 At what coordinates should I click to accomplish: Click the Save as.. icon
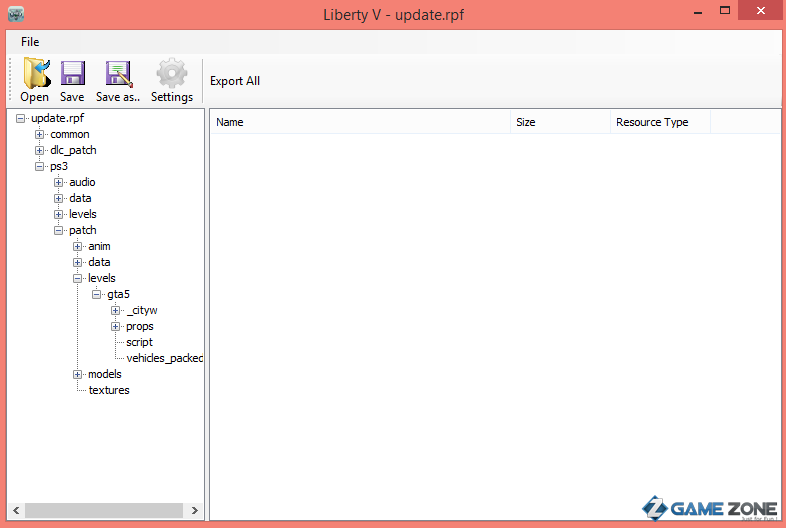[119, 74]
